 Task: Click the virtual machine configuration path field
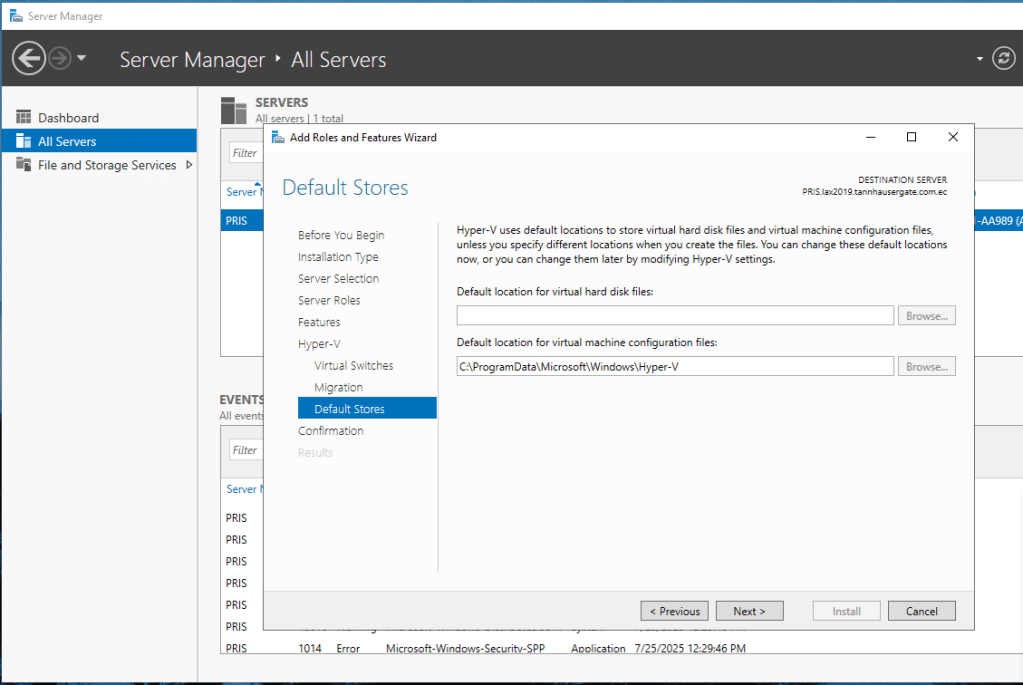[x=674, y=367]
